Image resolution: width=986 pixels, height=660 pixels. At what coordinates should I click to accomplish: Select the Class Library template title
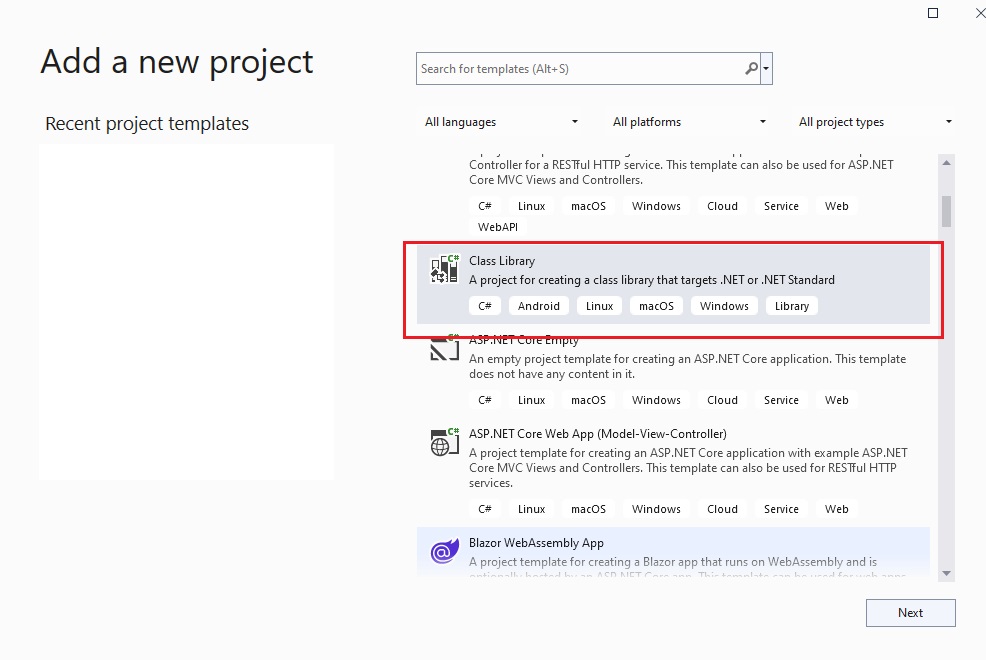(502, 261)
